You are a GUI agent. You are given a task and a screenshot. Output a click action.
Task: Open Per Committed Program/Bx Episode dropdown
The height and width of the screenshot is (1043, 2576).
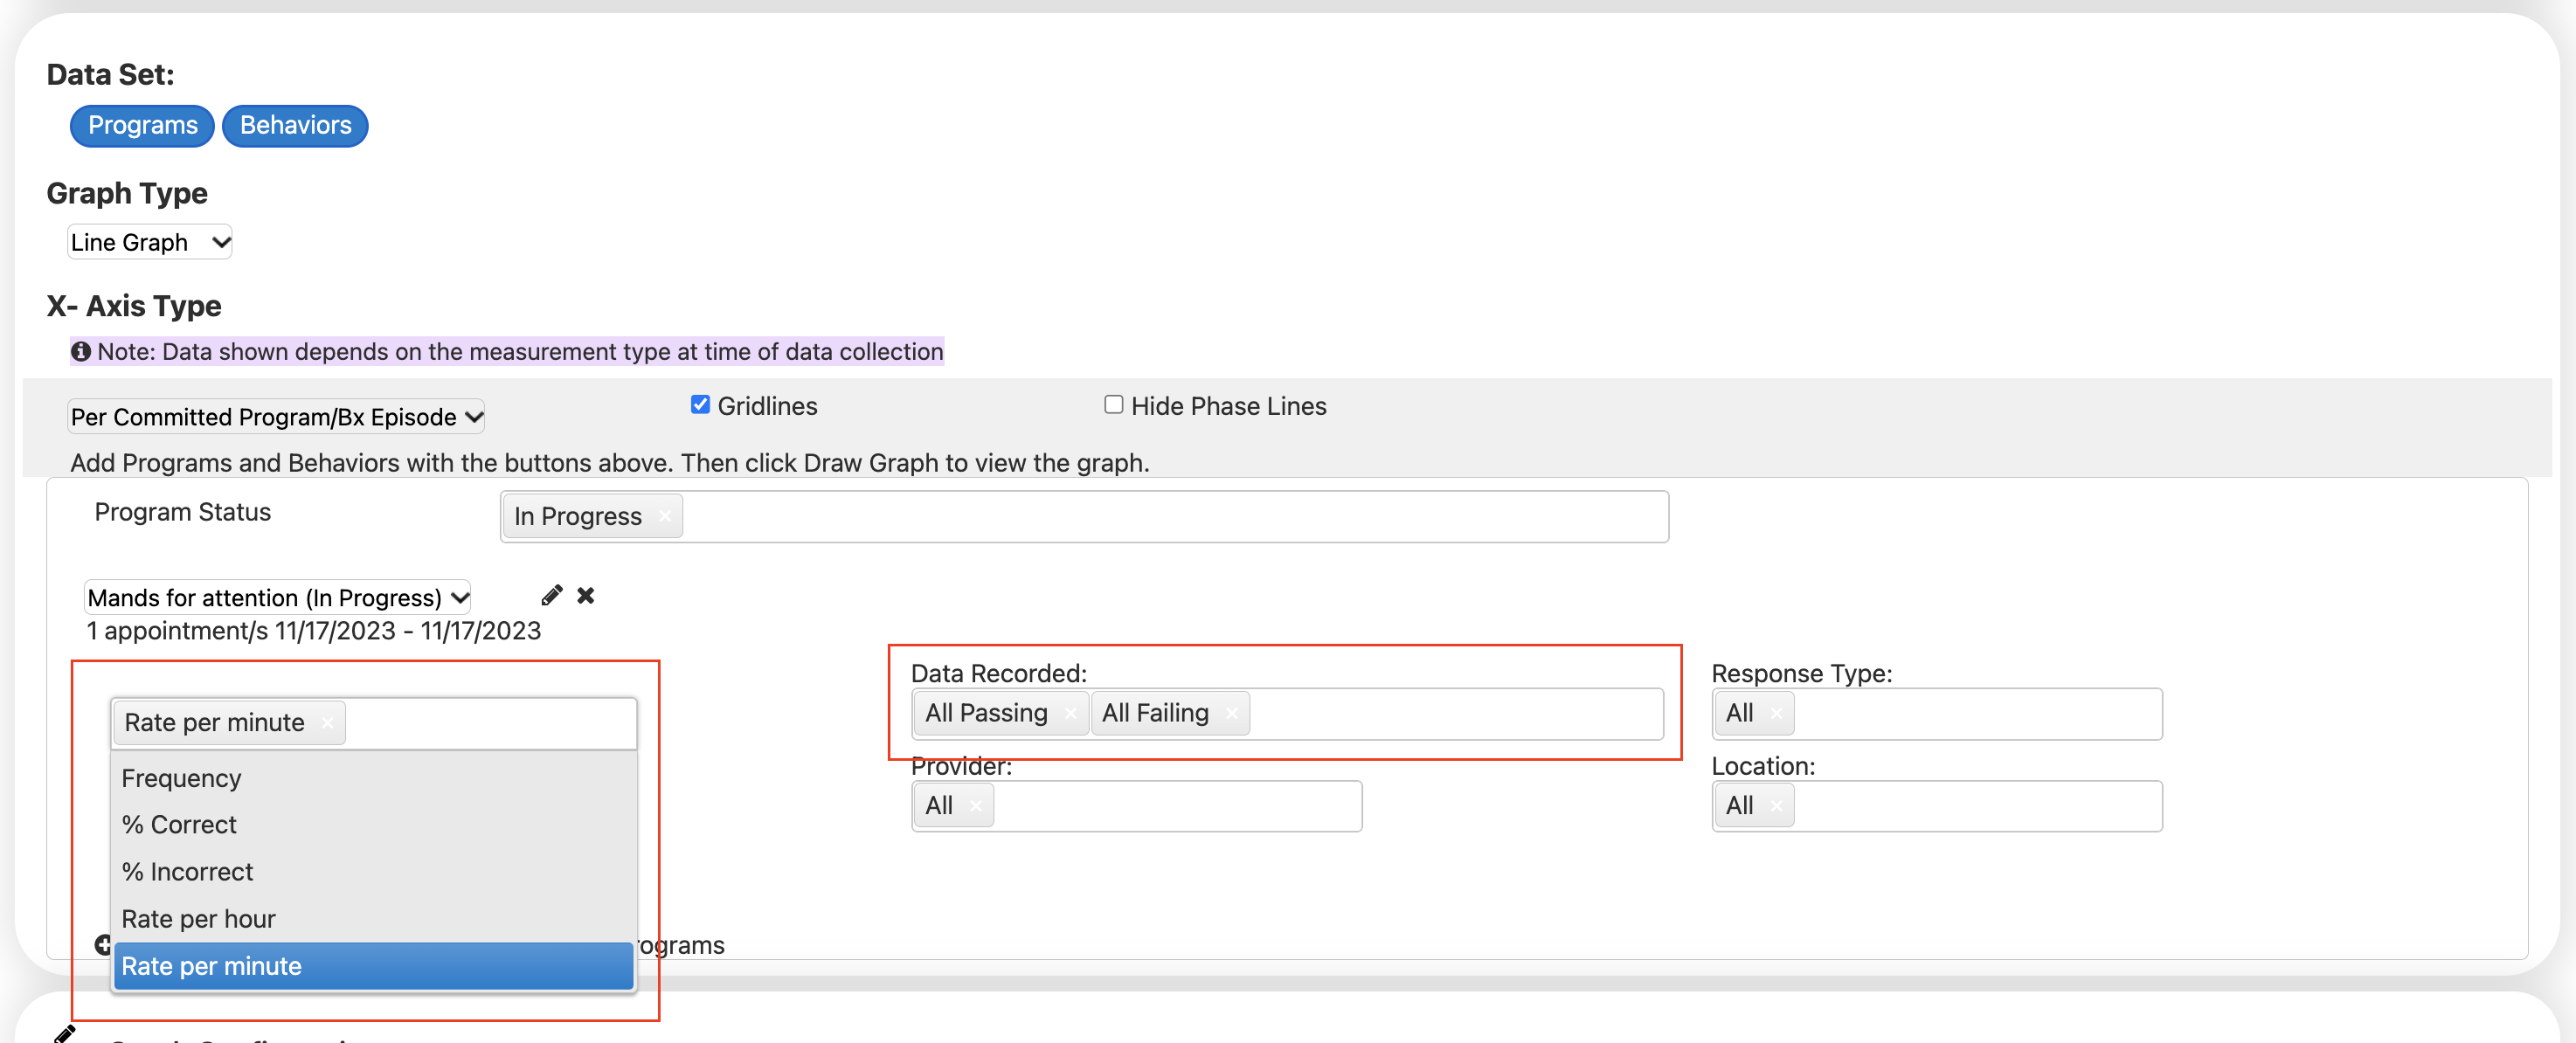tap(276, 417)
